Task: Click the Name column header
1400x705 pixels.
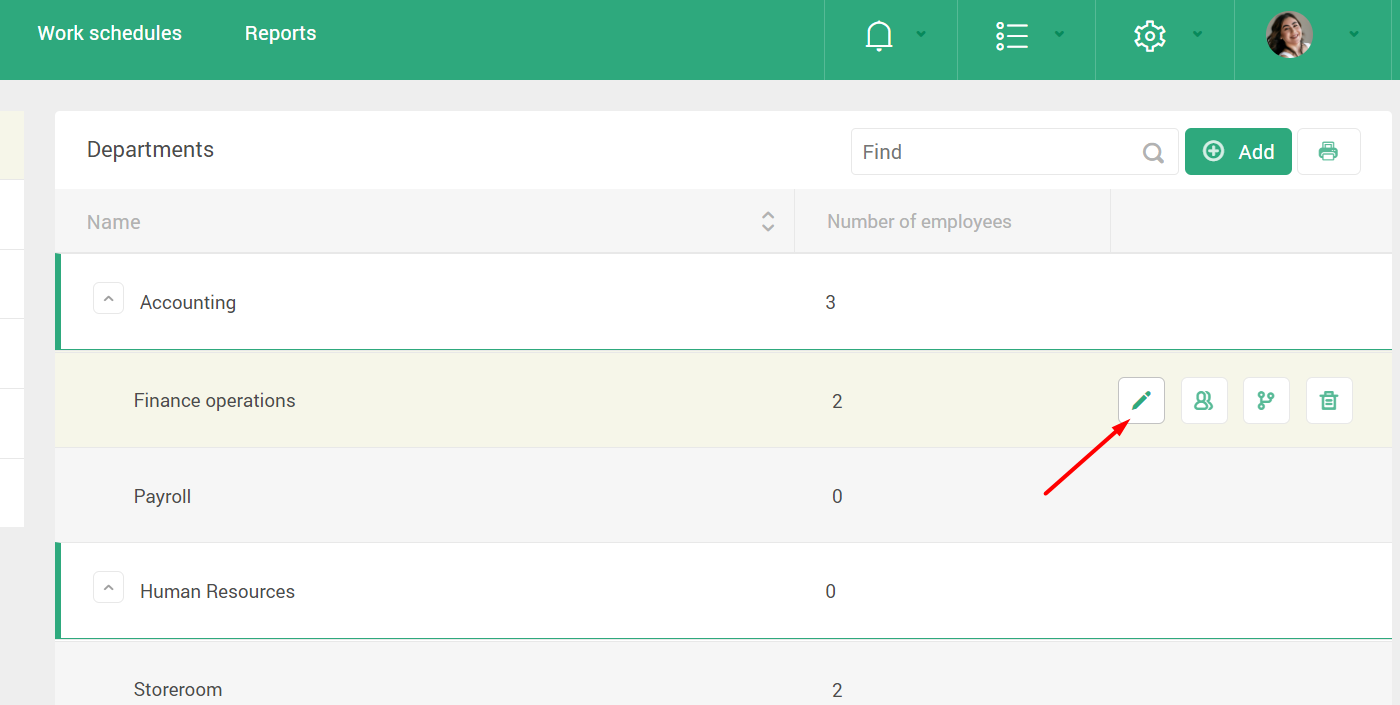Action: pyautogui.click(x=114, y=222)
